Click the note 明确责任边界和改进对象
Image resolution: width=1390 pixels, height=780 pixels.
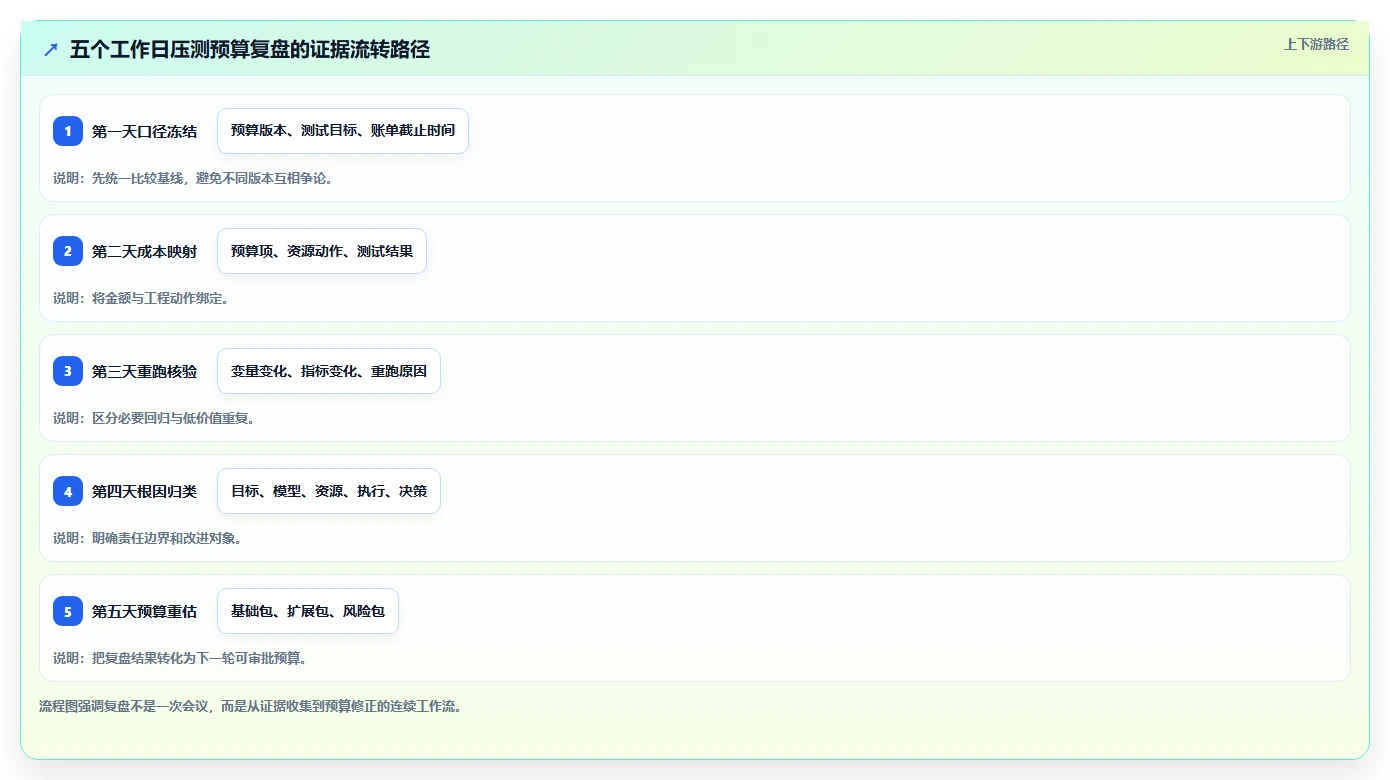point(148,538)
